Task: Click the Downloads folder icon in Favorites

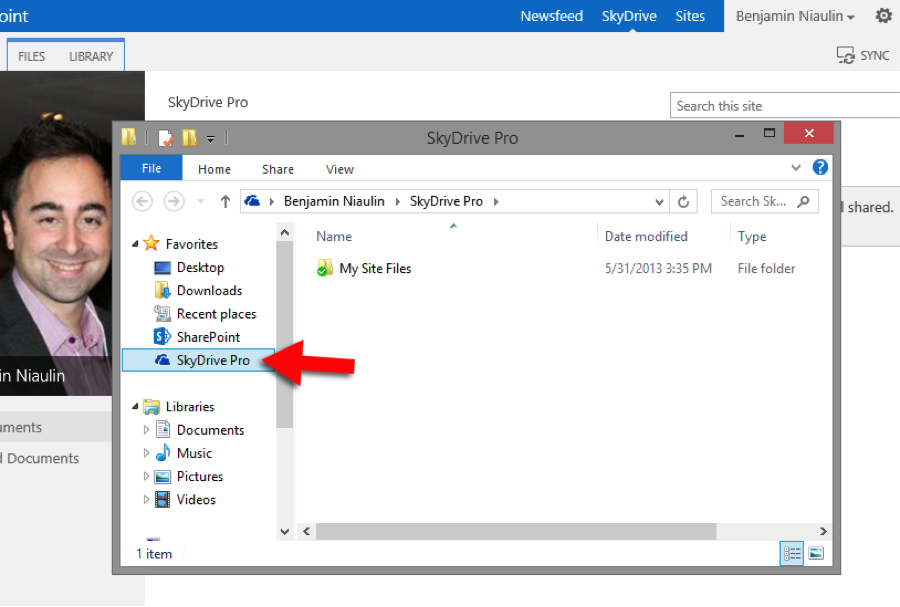Action: 162,290
